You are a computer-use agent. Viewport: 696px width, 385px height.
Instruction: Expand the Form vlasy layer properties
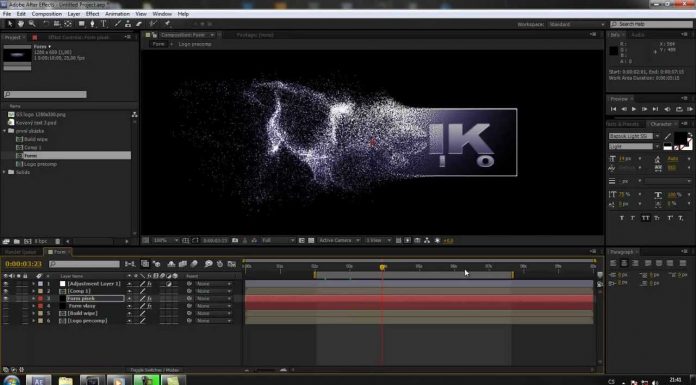(x=33, y=306)
